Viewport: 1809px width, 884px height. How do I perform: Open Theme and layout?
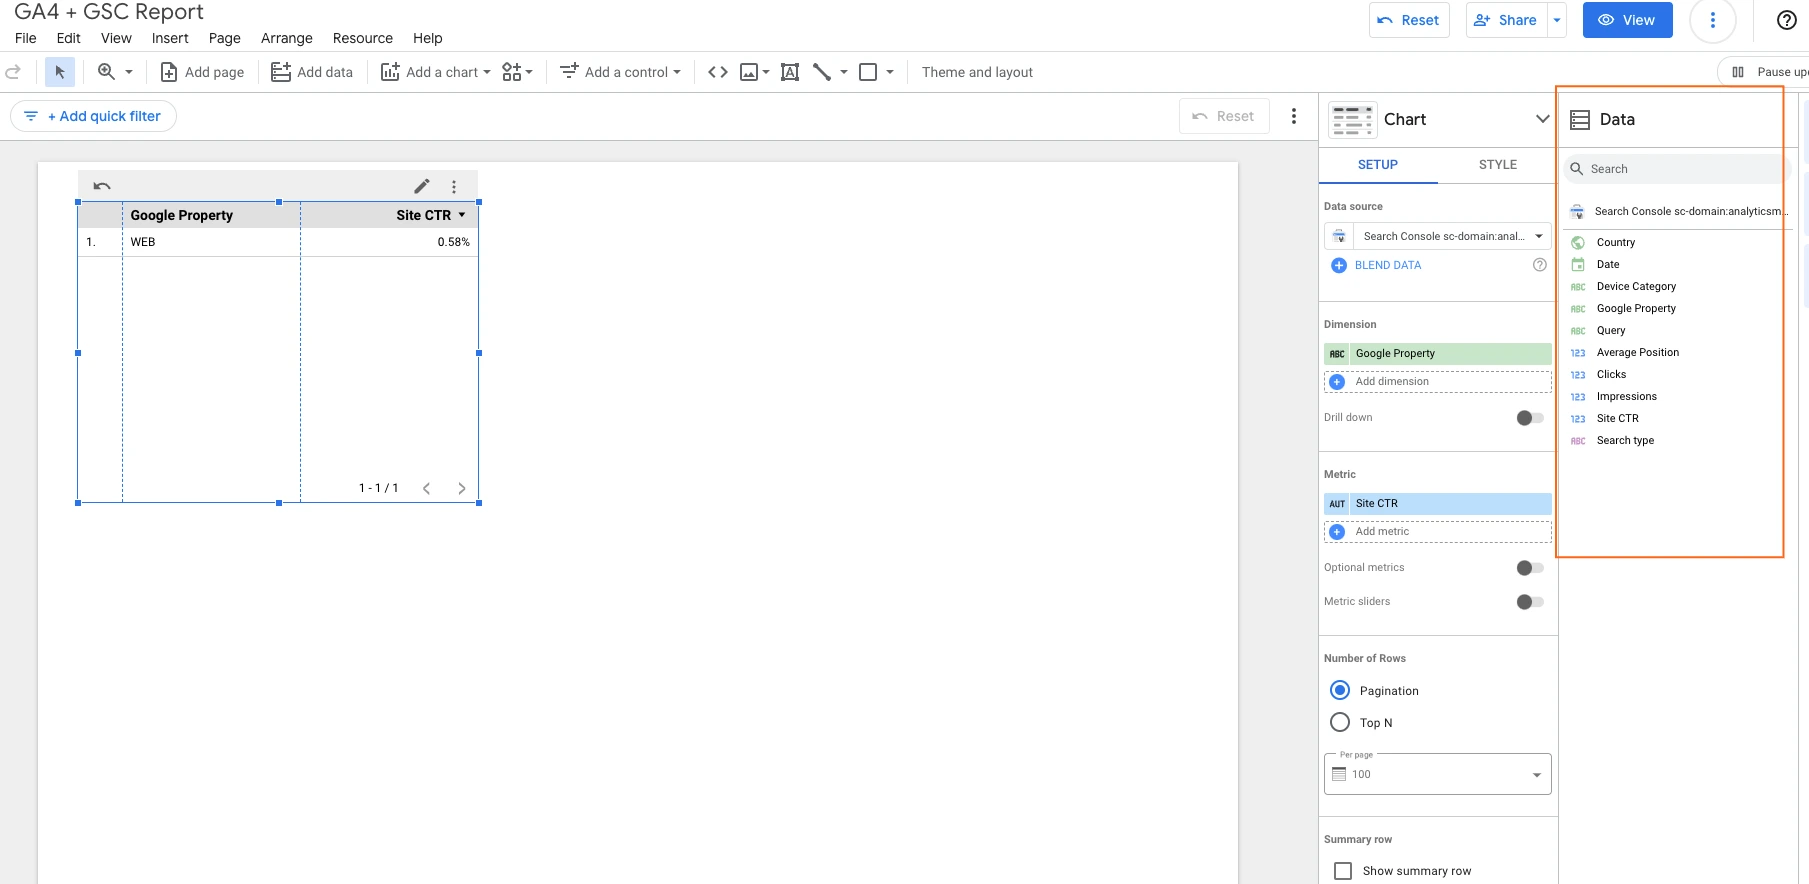pyautogui.click(x=977, y=72)
